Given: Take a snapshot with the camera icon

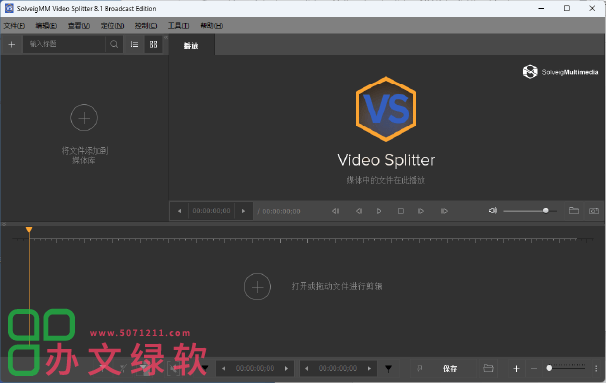Looking at the screenshot, I should [594, 211].
